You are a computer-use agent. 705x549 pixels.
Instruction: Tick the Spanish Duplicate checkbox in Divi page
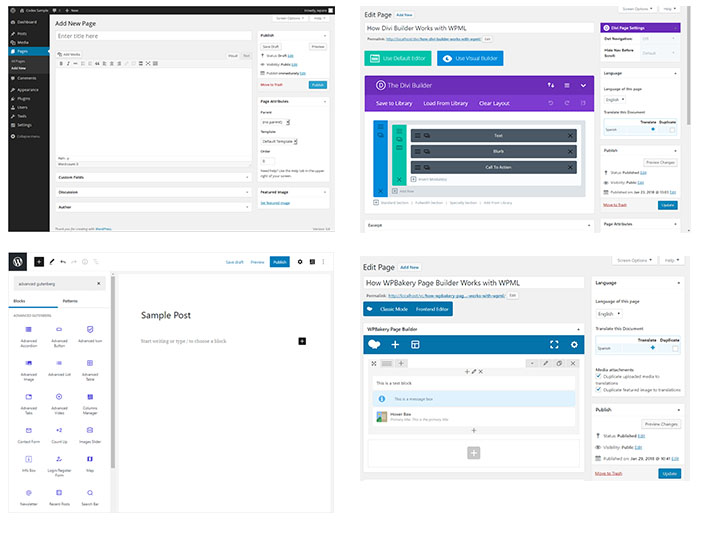click(672, 130)
